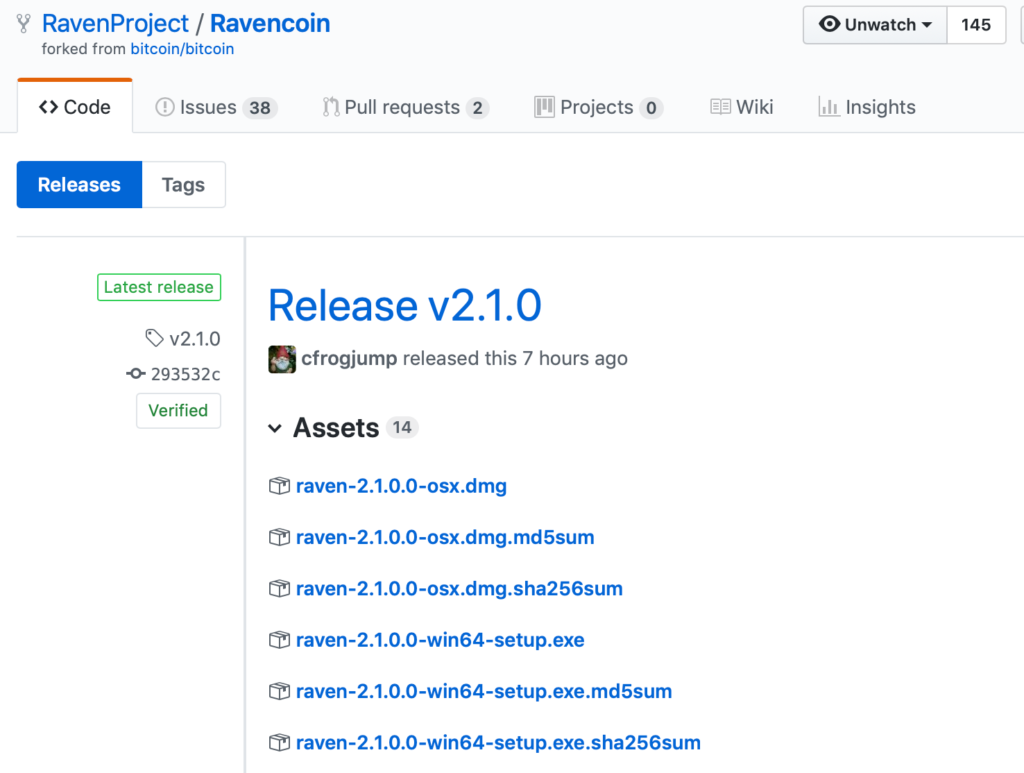Download raven-2.1.0.0-osx.dmg.md5sum
Viewport: 1024px width, 773px height.
click(445, 537)
